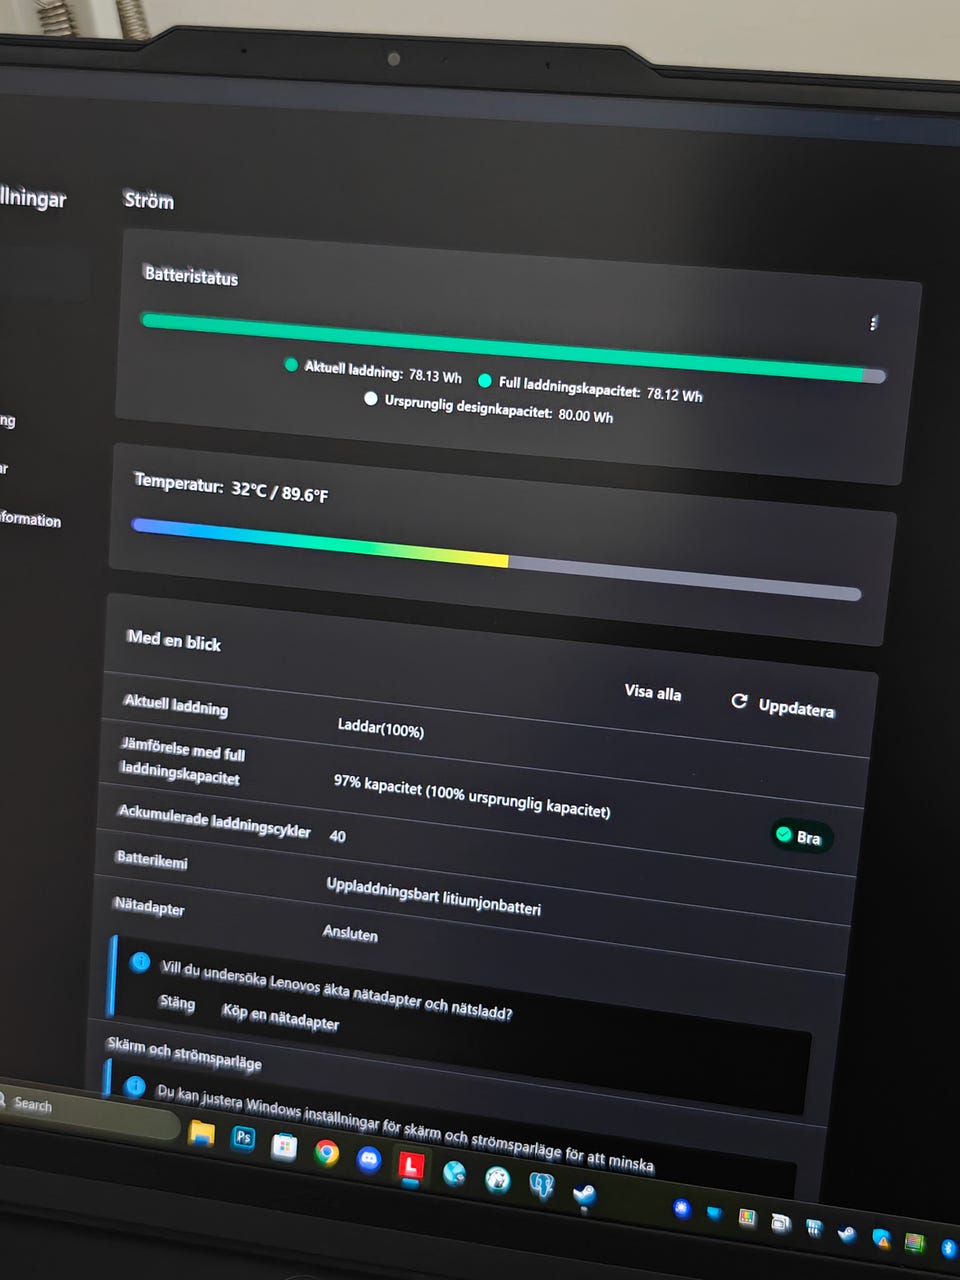Click the green Batteristatus charge bar

513,348
